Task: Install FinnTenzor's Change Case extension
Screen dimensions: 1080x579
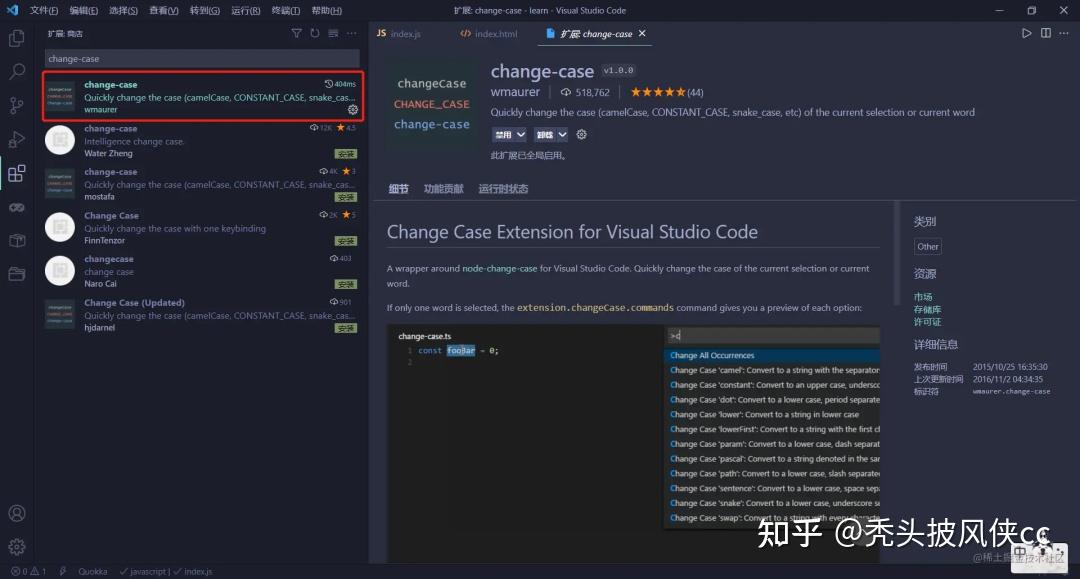Action: pos(346,241)
